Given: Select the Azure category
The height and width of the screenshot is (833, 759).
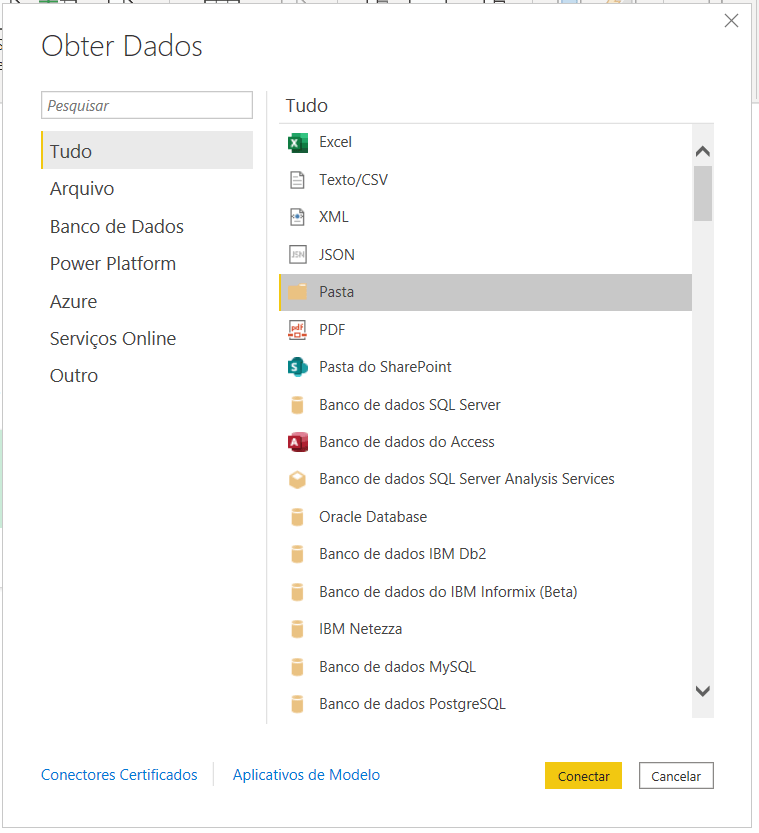Looking at the screenshot, I should click(x=147, y=301).
